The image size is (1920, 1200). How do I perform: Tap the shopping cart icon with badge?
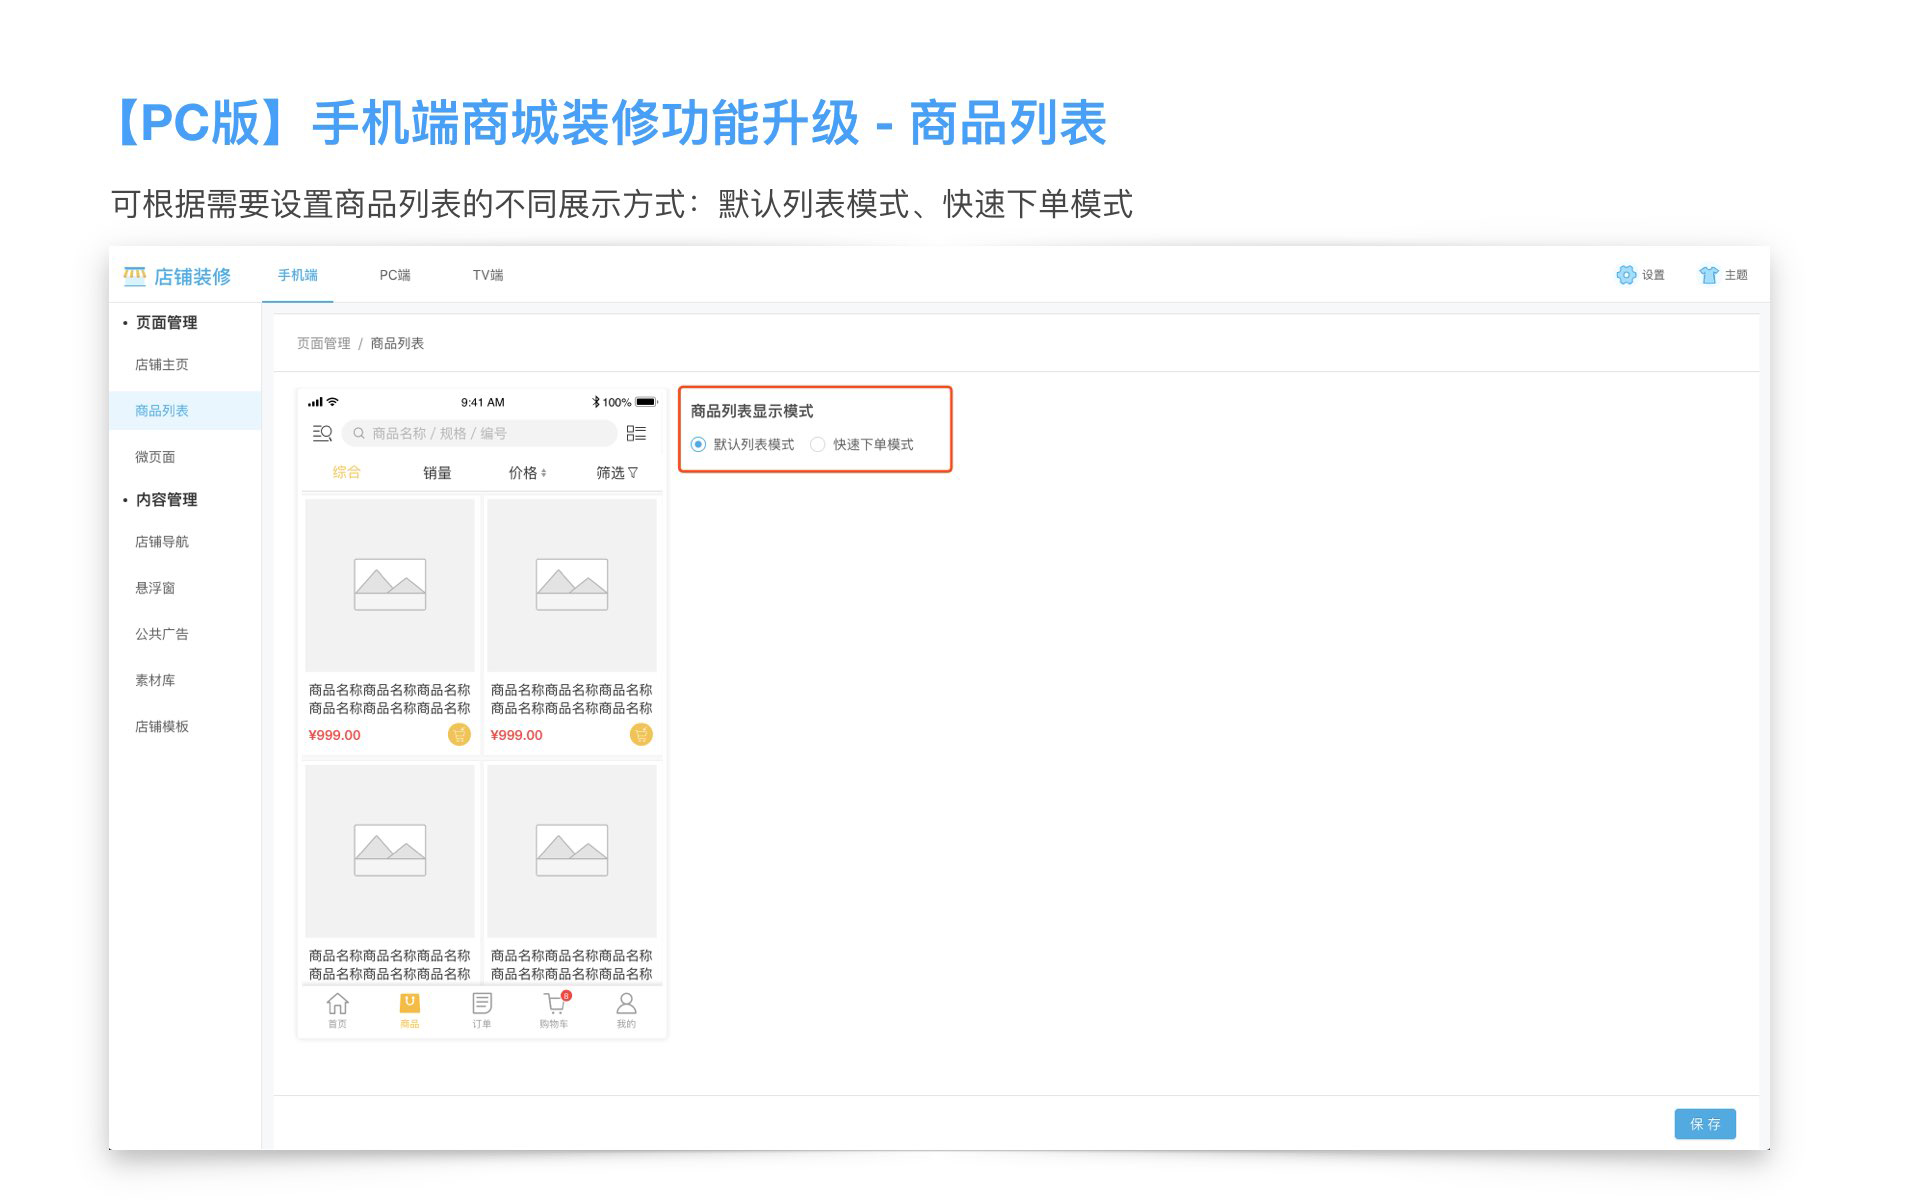[554, 1004]
